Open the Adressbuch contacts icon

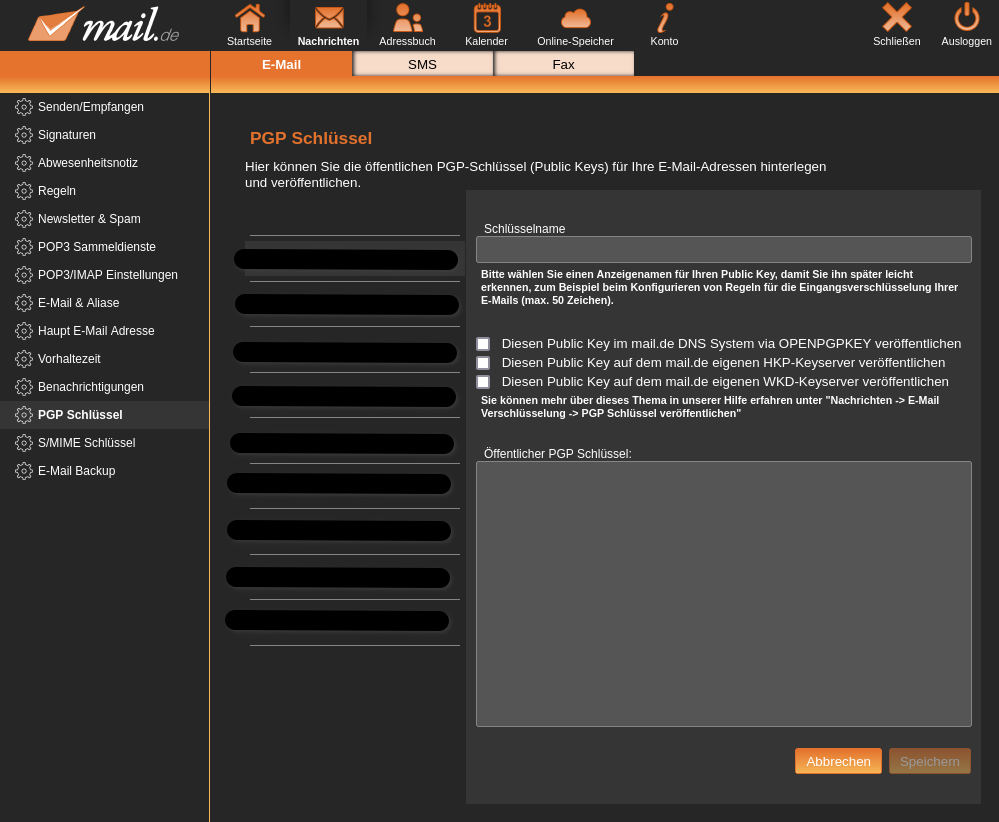(x=407, y=19)
